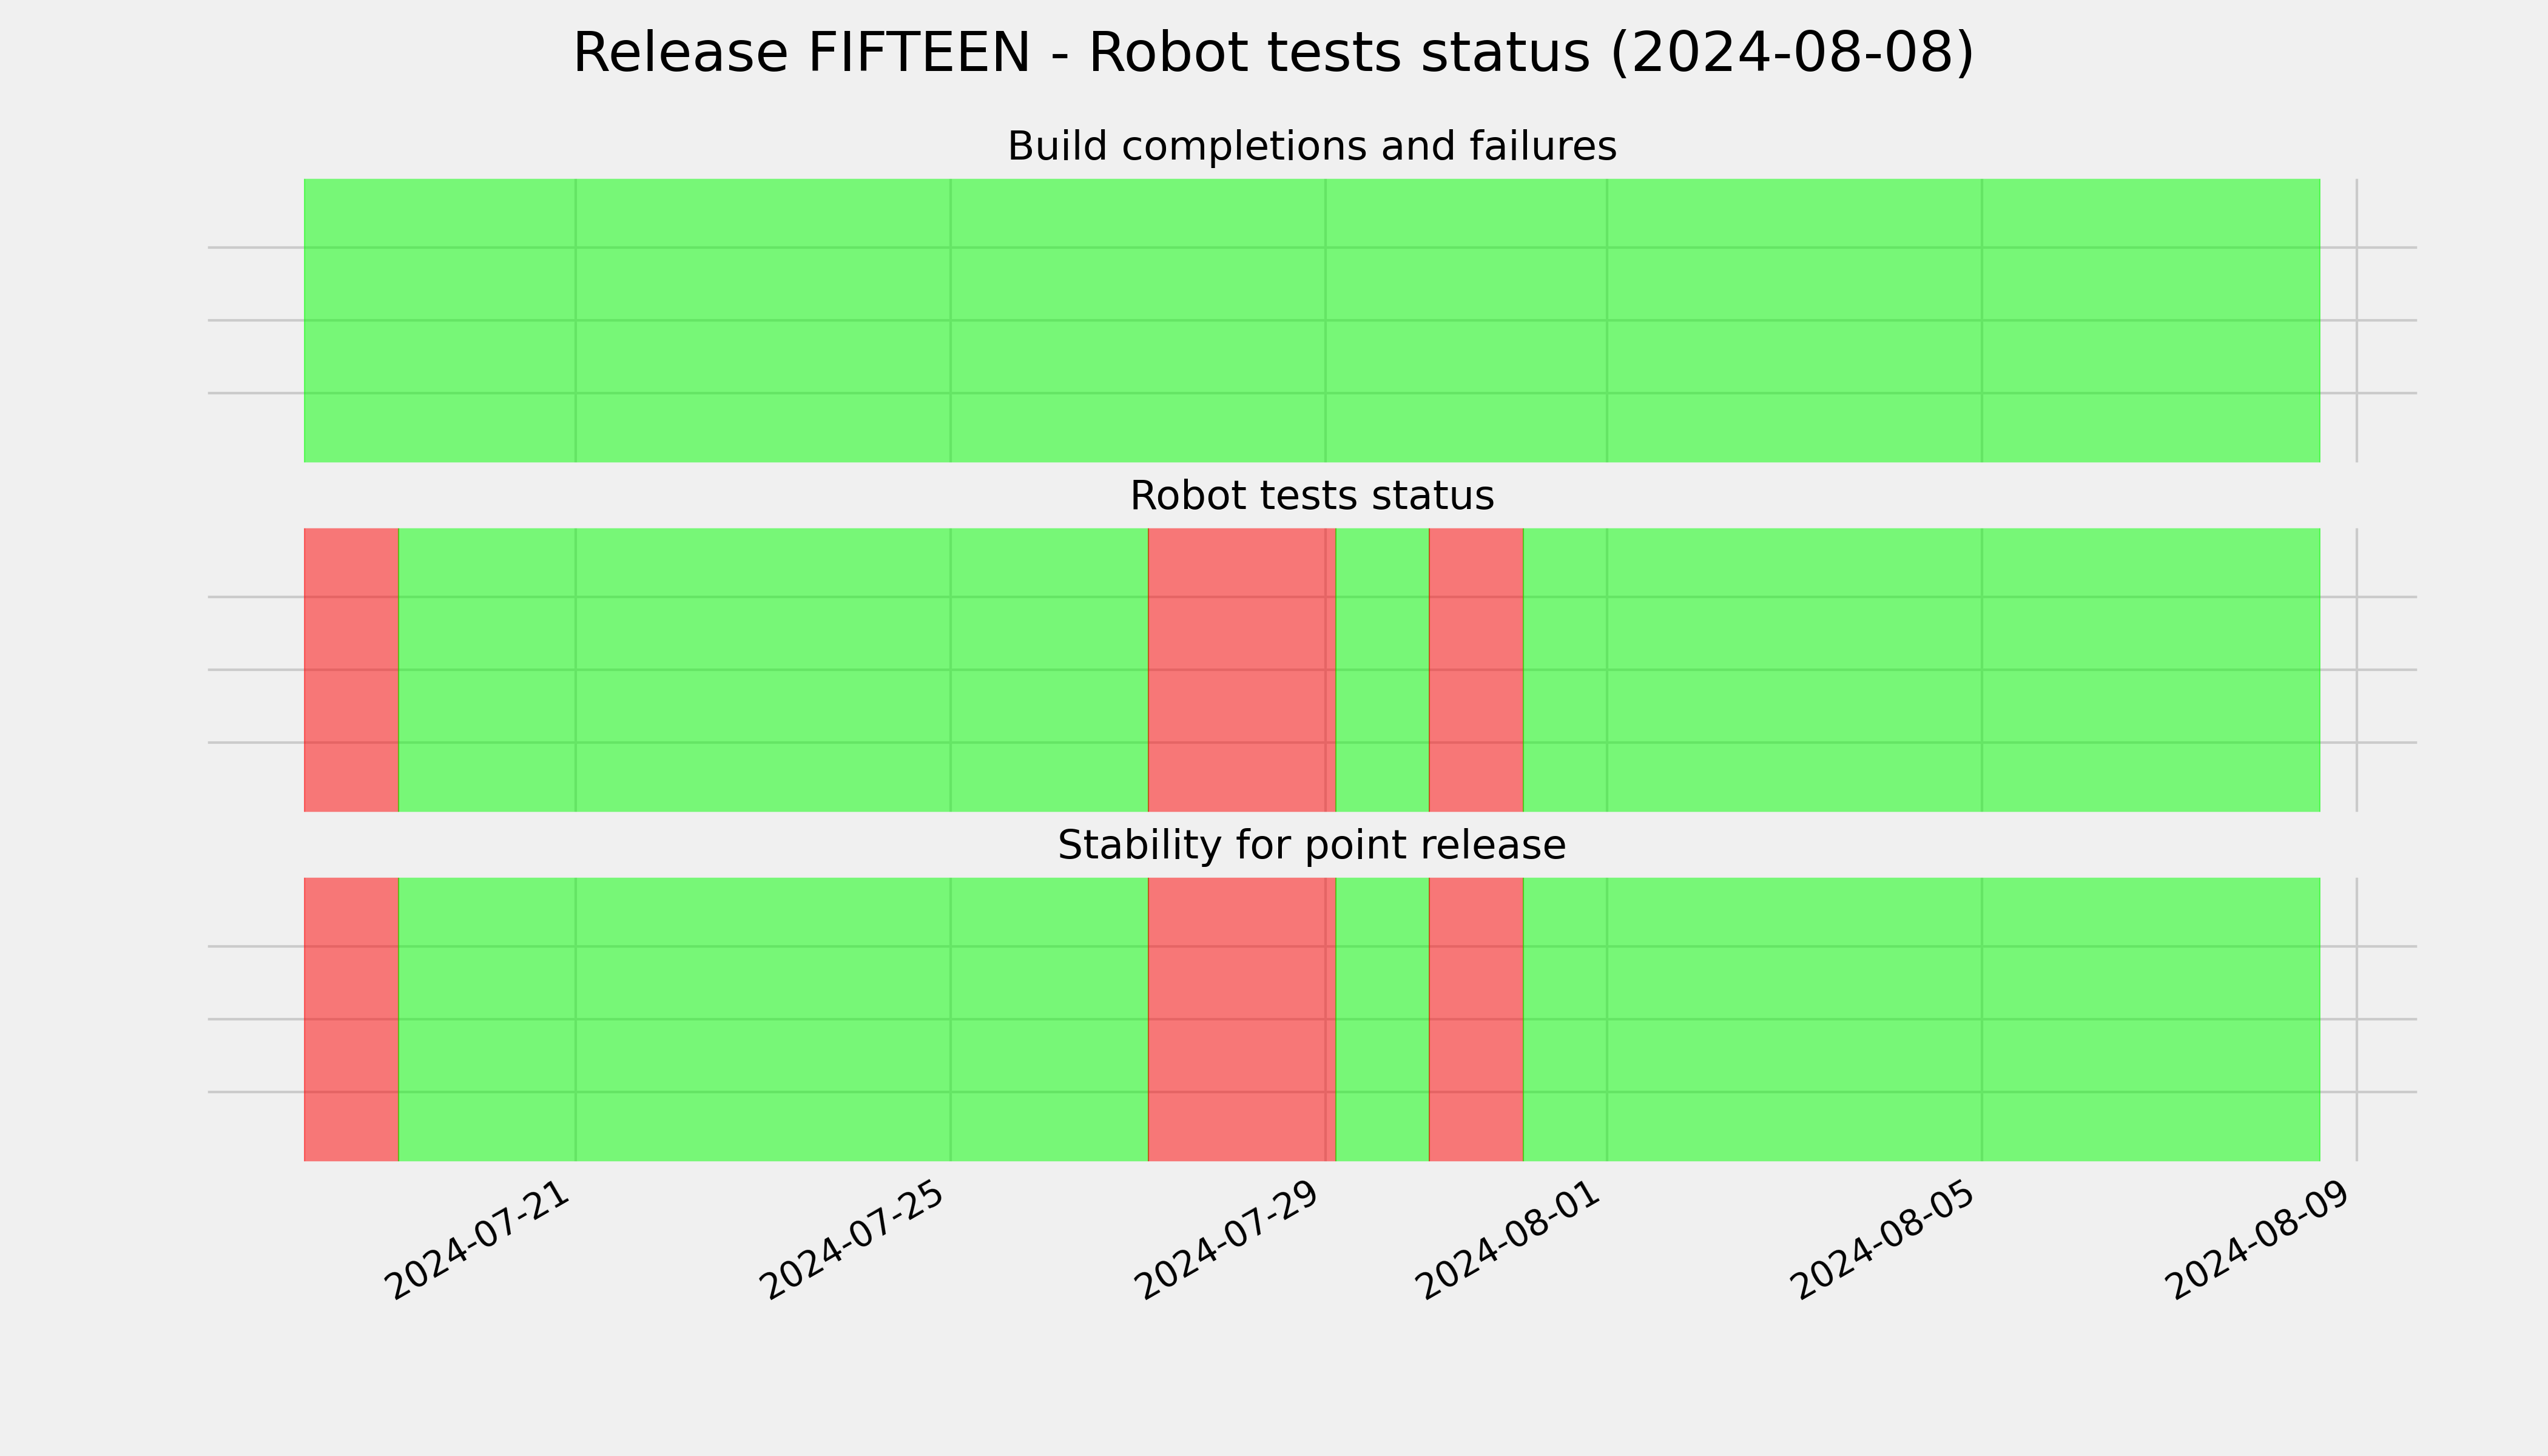Select last red segment in Robot tests status

point(1476,670)
